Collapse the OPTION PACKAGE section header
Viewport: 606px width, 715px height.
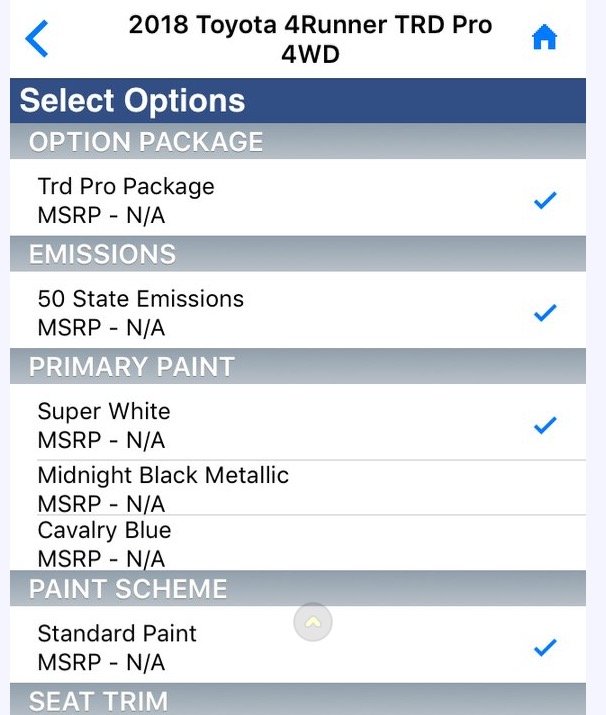(298, 141)
